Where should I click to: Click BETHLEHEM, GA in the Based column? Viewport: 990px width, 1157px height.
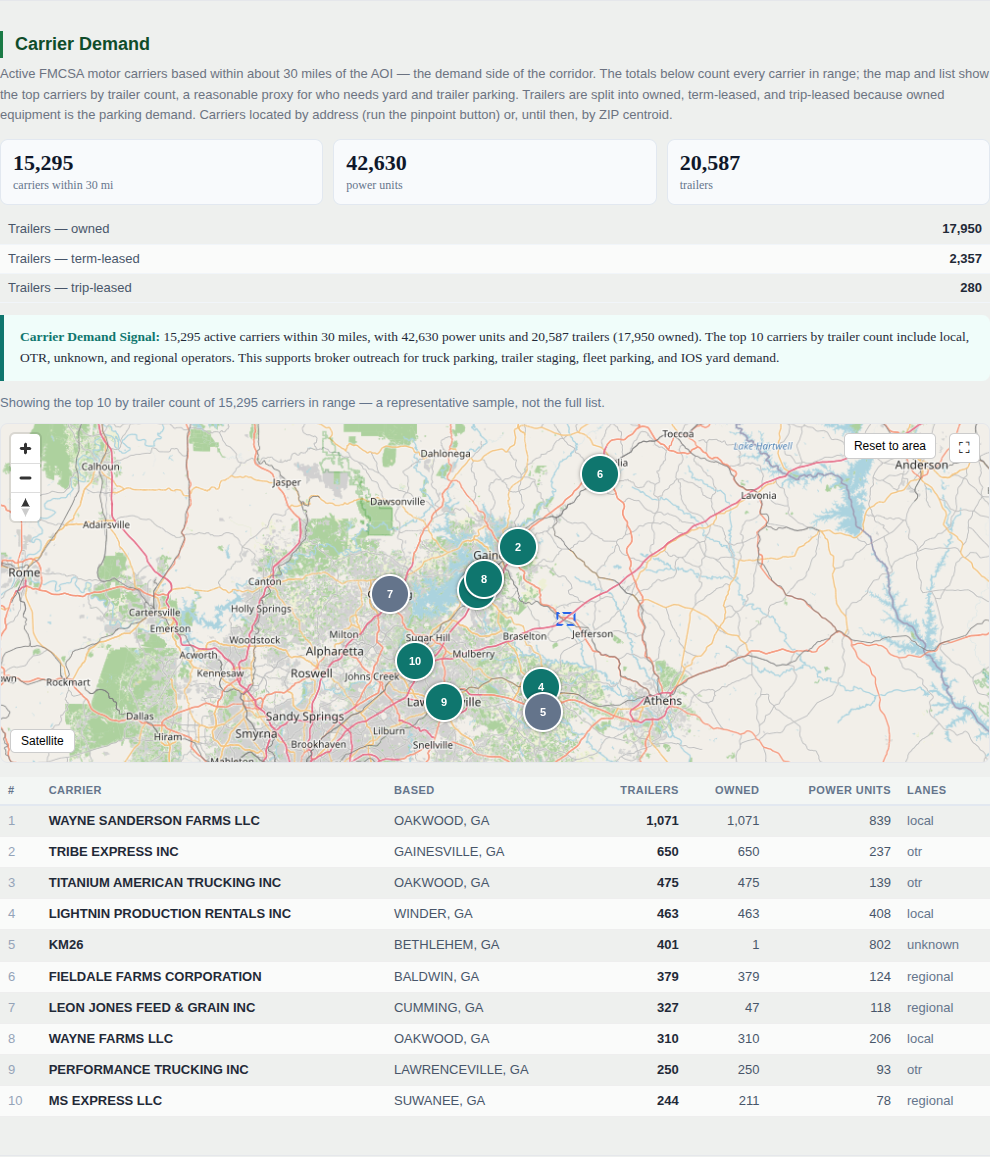446,944
